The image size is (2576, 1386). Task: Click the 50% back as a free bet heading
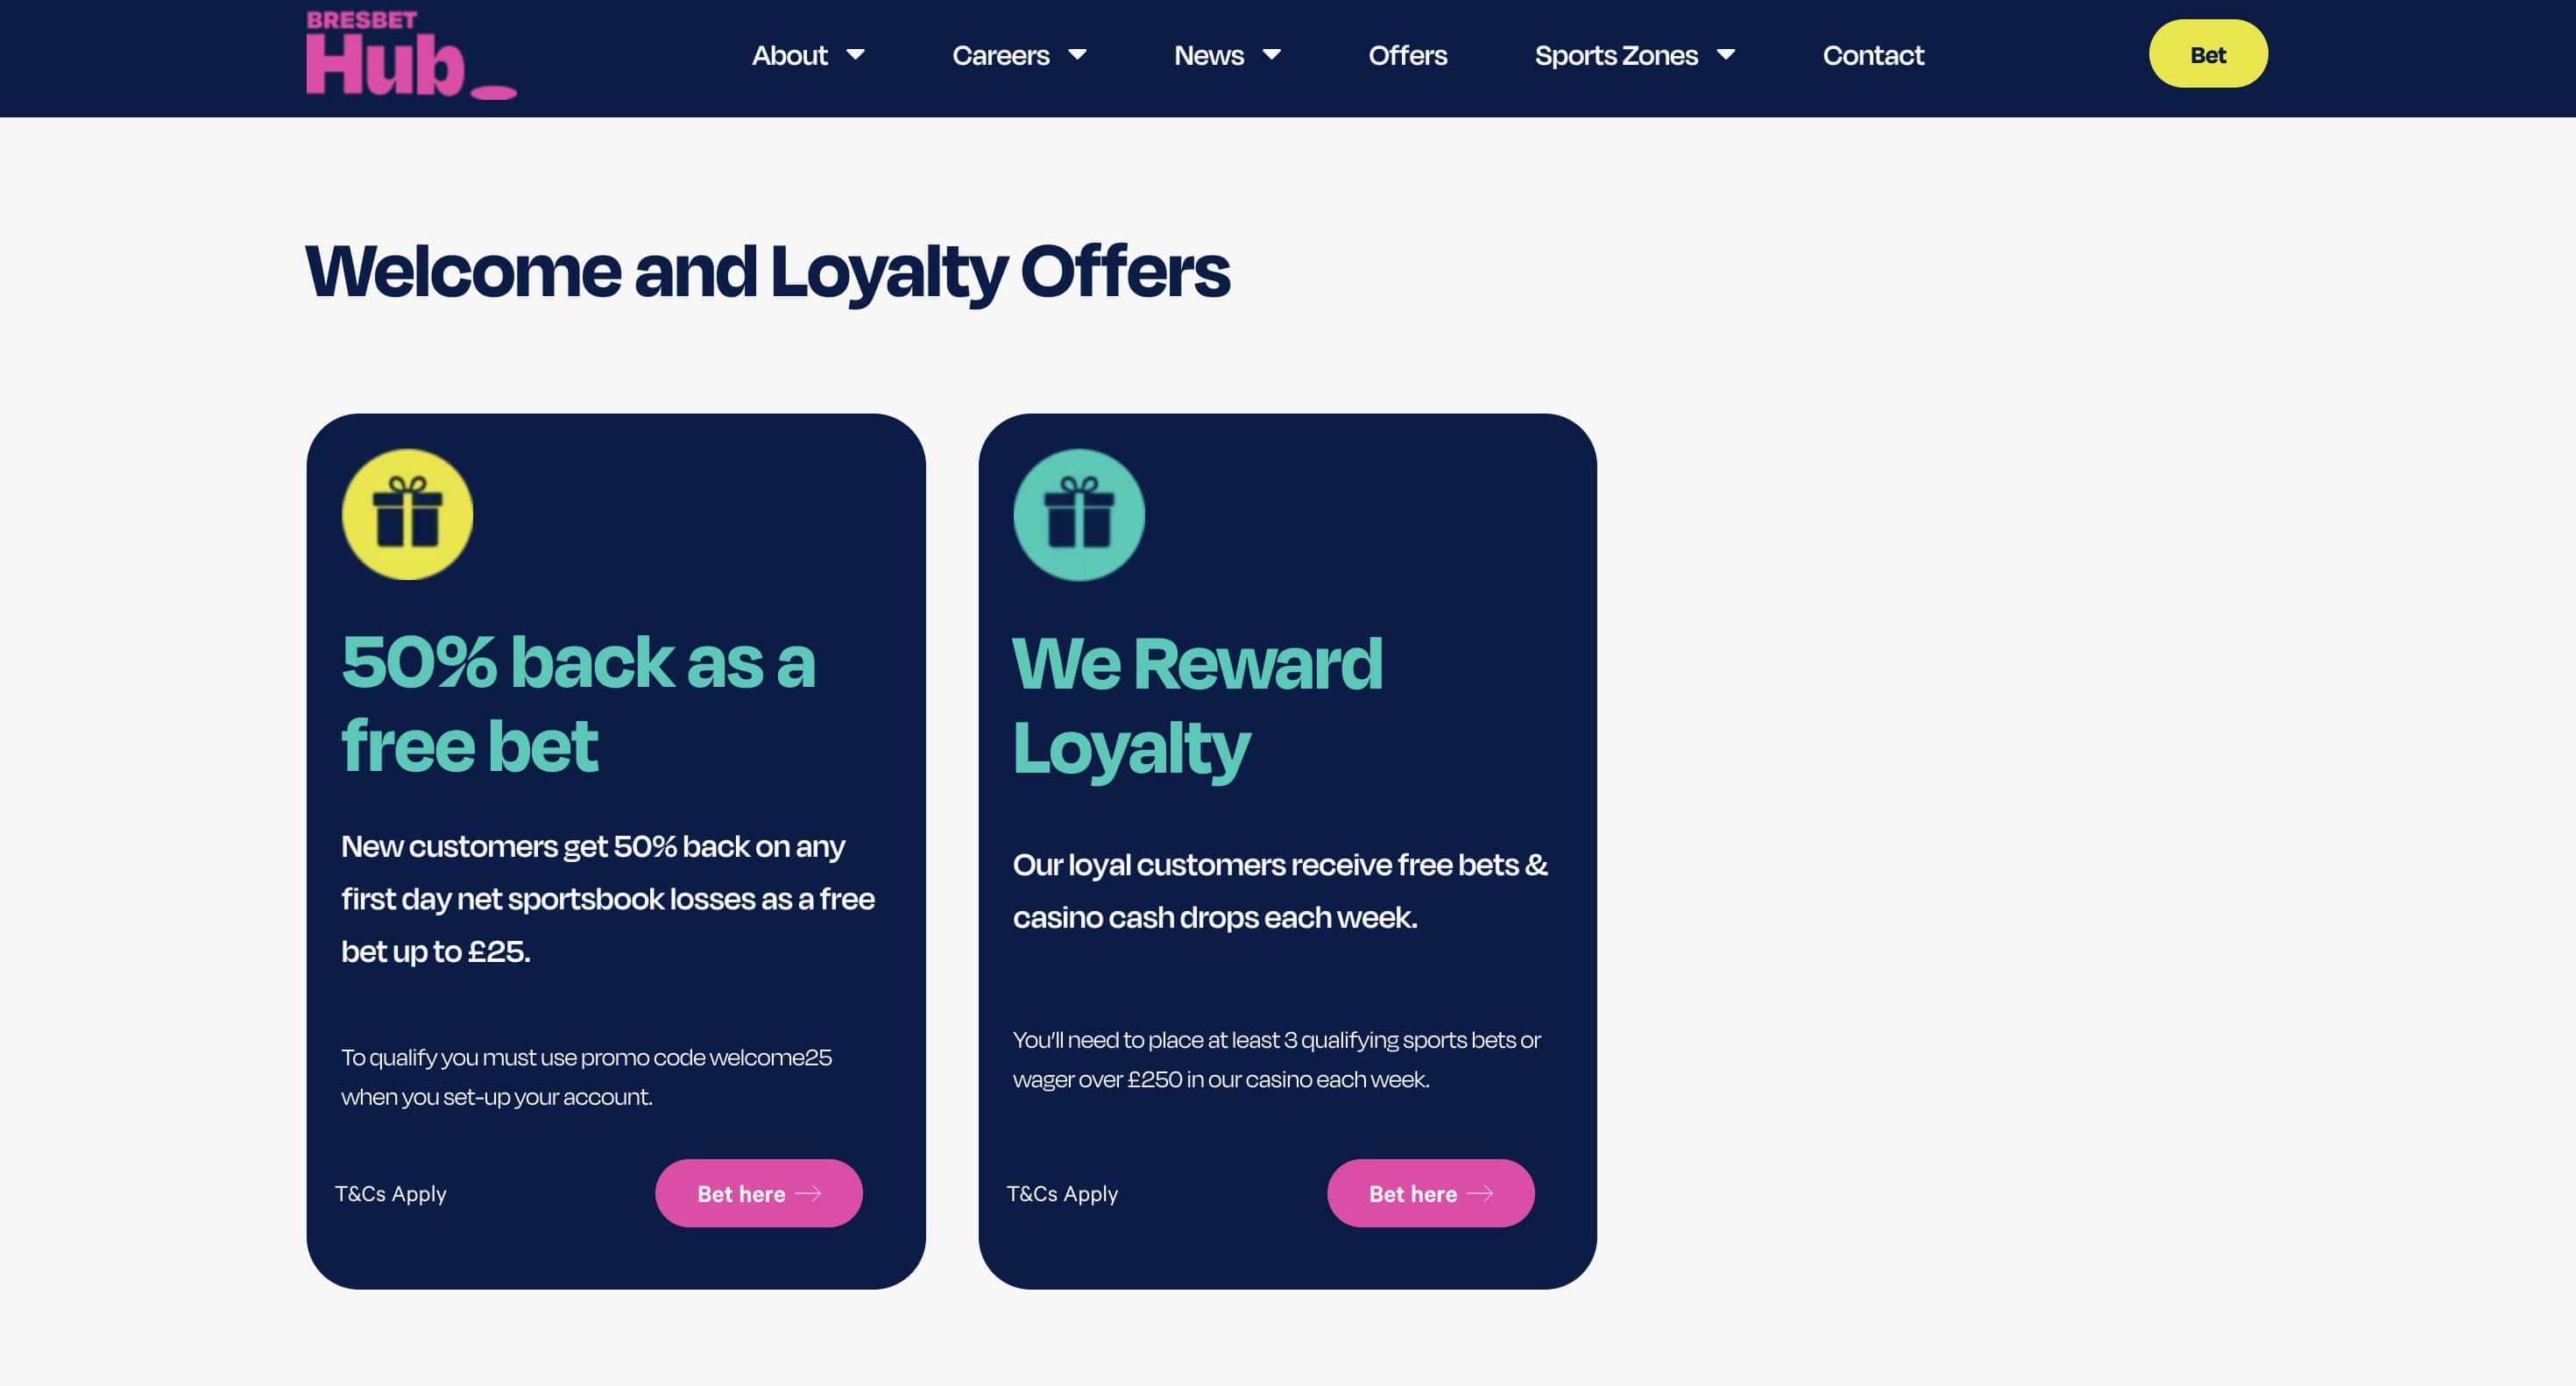pyautogui.click(x=578, y=704)
